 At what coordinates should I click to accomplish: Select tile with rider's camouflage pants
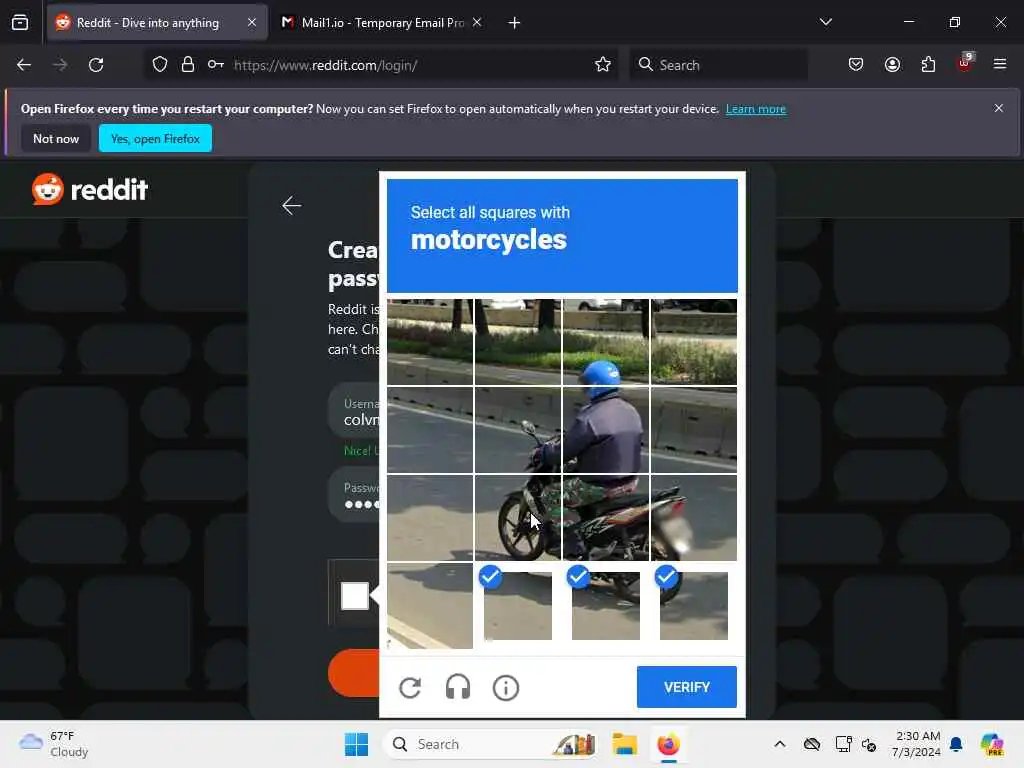click(x=605, y=518)
